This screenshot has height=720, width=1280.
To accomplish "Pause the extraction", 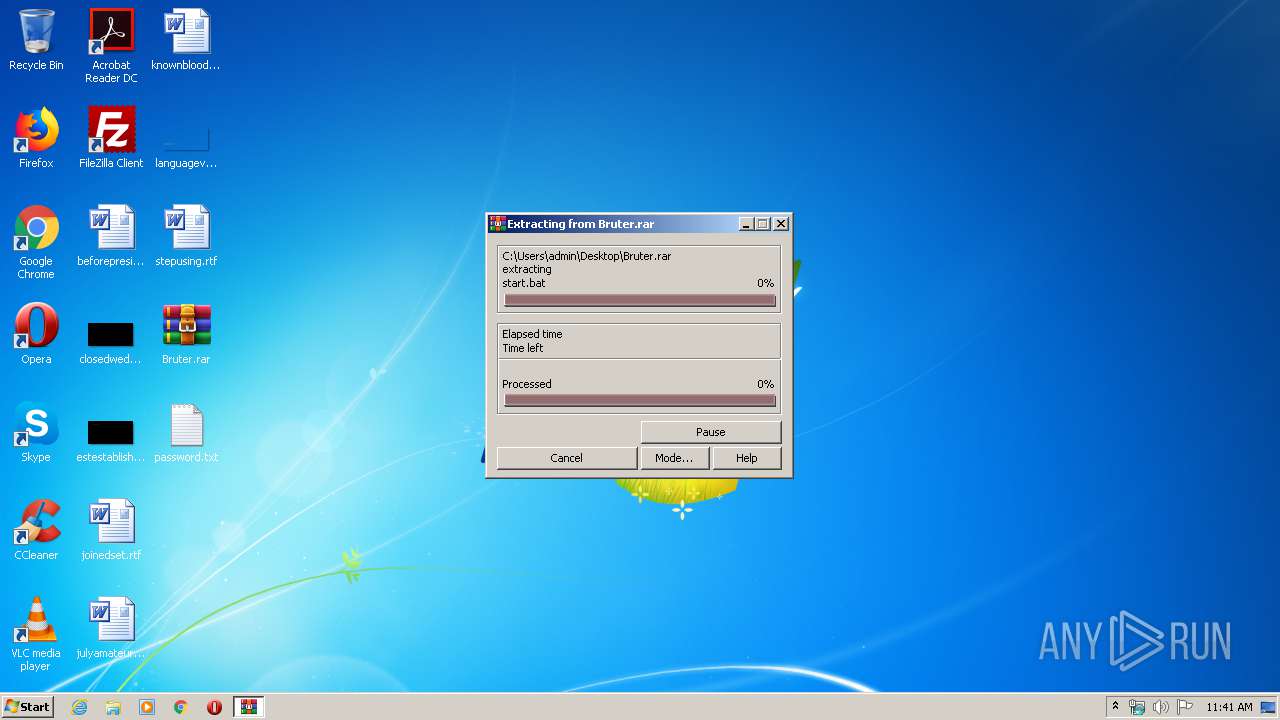I will [710, 432].
